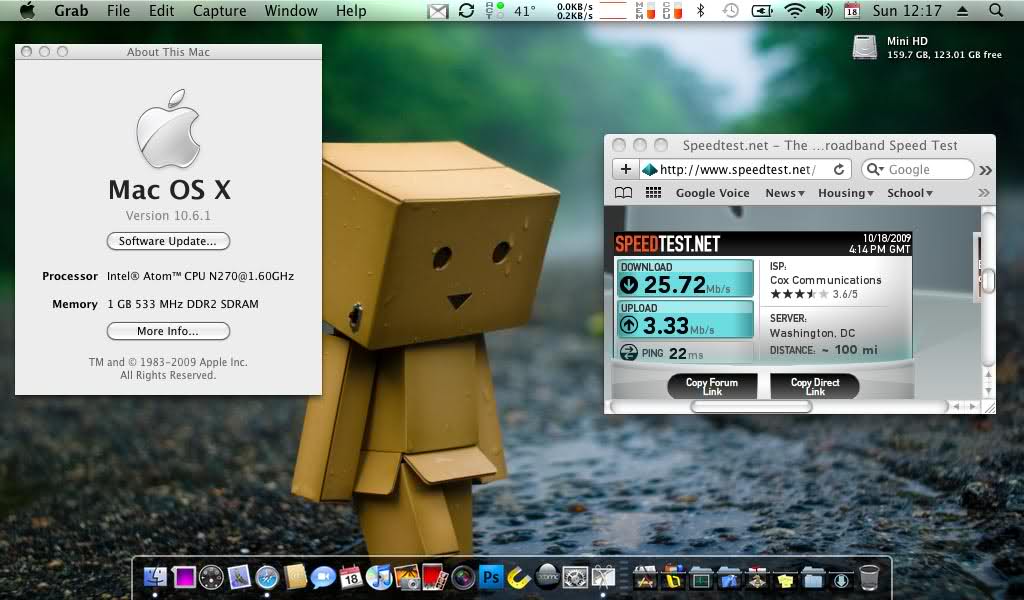Viewport: 1024px width, 600px height.
Task: Click the CPU usage meter in menu bar
Action: [673, 10]
